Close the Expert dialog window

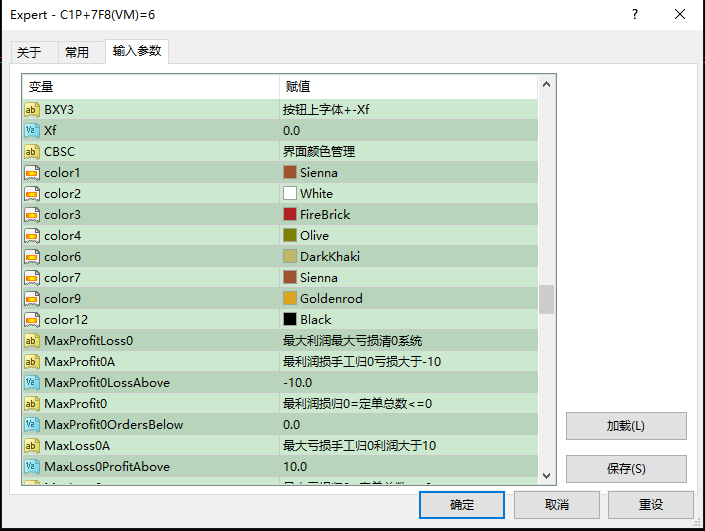[x=680, y=14]
